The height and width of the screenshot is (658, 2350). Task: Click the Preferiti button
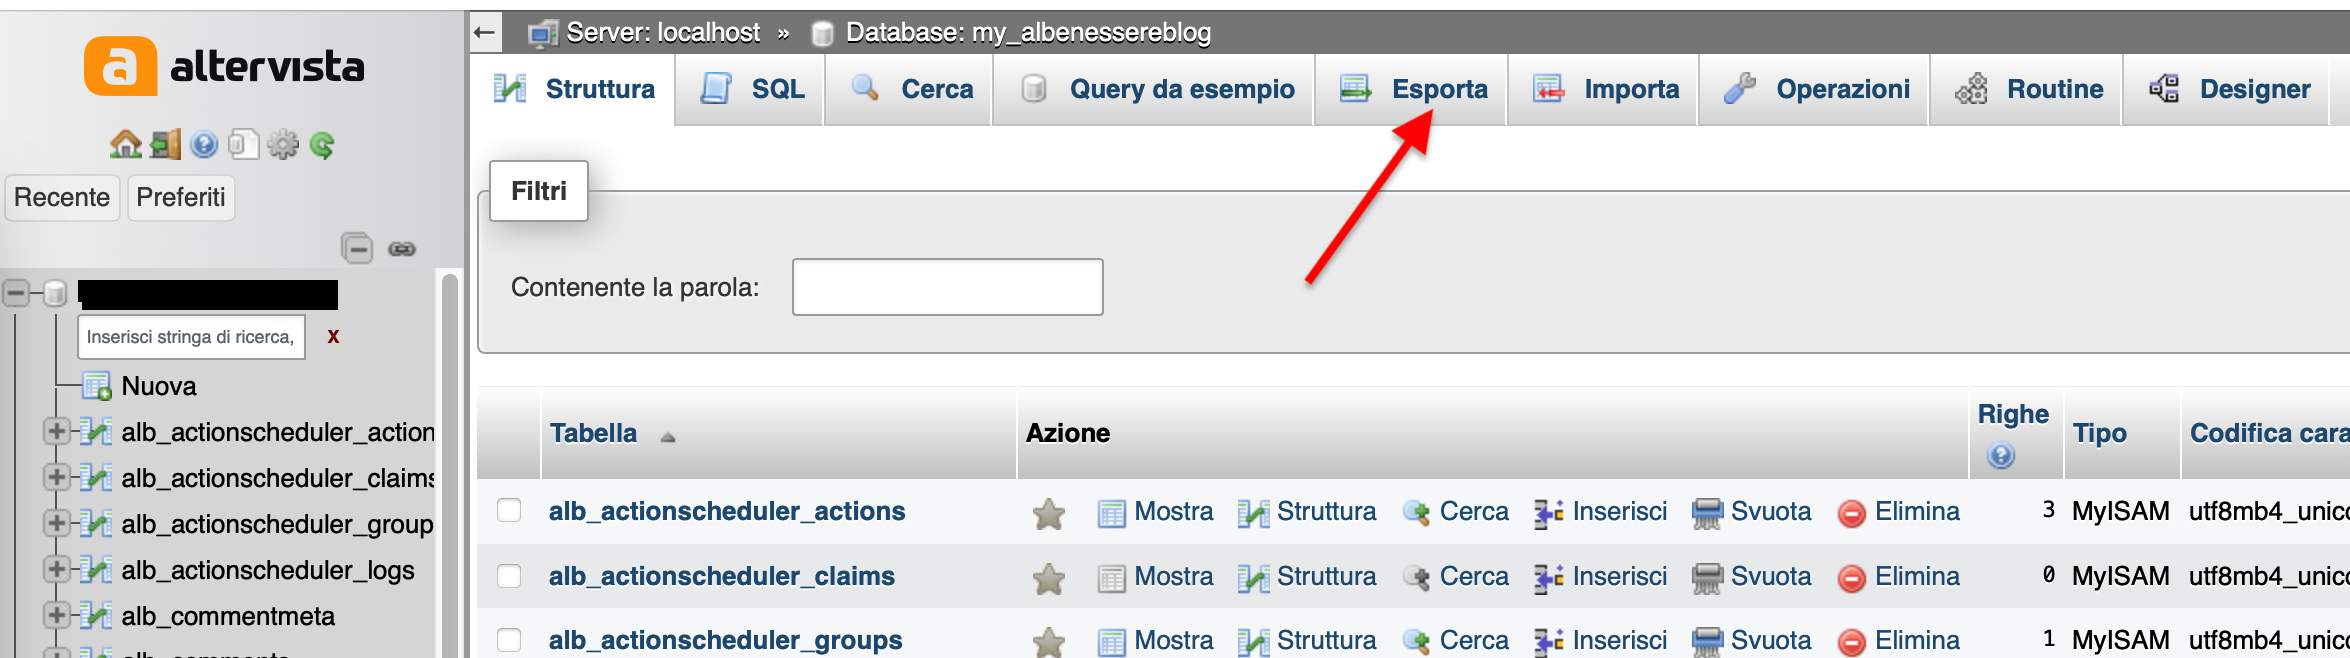point(181,197)
